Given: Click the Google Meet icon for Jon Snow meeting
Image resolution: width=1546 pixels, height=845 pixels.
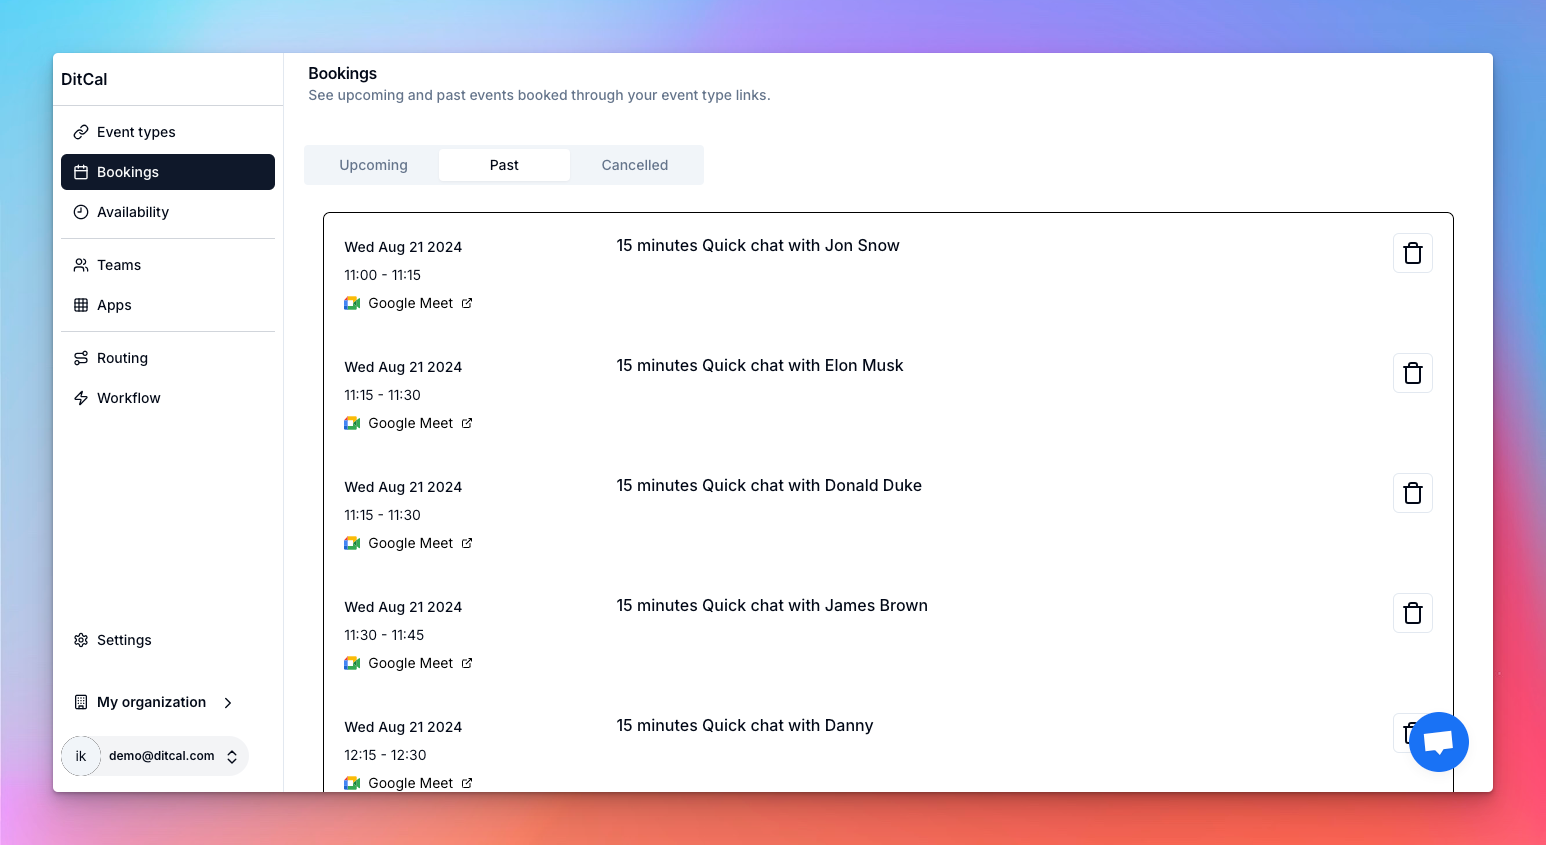Looking at the screenshot, I should pos(352,303).
